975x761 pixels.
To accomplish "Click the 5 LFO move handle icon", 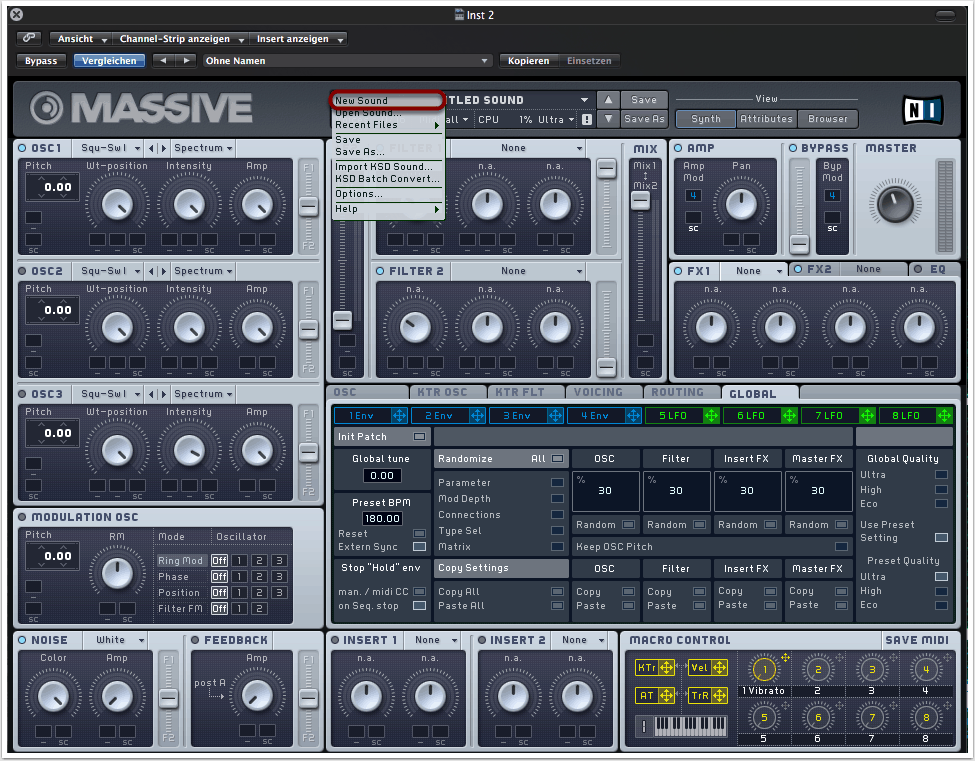I will click(x=711, y=415).
